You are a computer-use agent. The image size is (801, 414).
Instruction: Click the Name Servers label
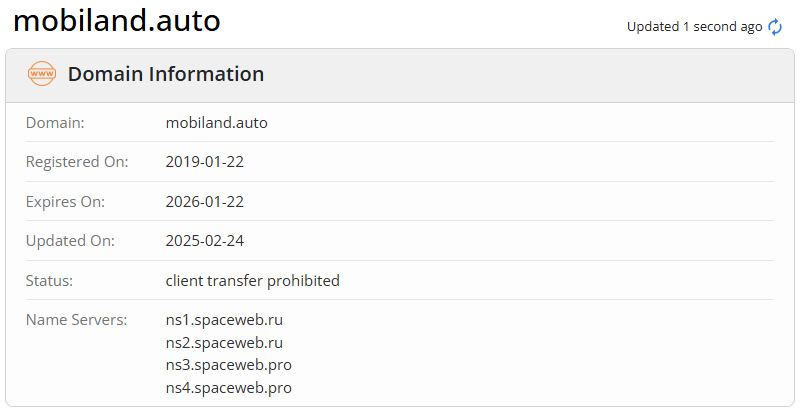pyautogui.click(x=76, y=320)
